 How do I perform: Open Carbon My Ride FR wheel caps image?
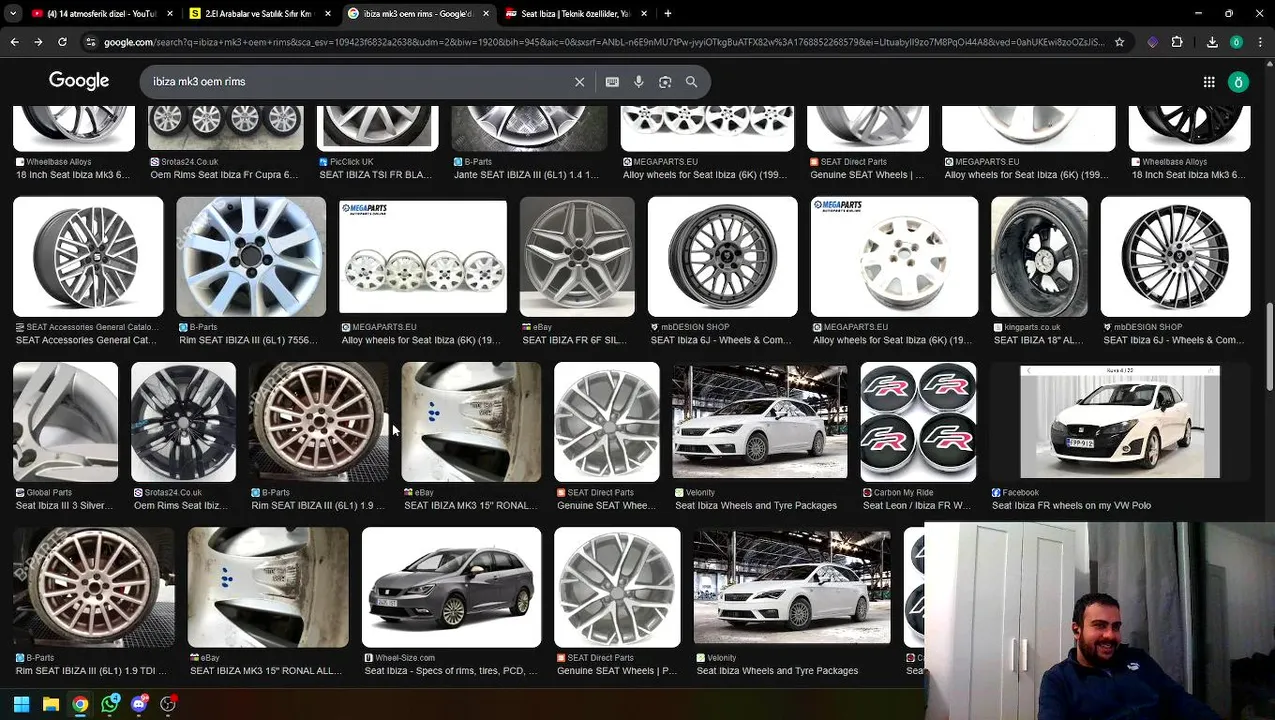[918, 422]
